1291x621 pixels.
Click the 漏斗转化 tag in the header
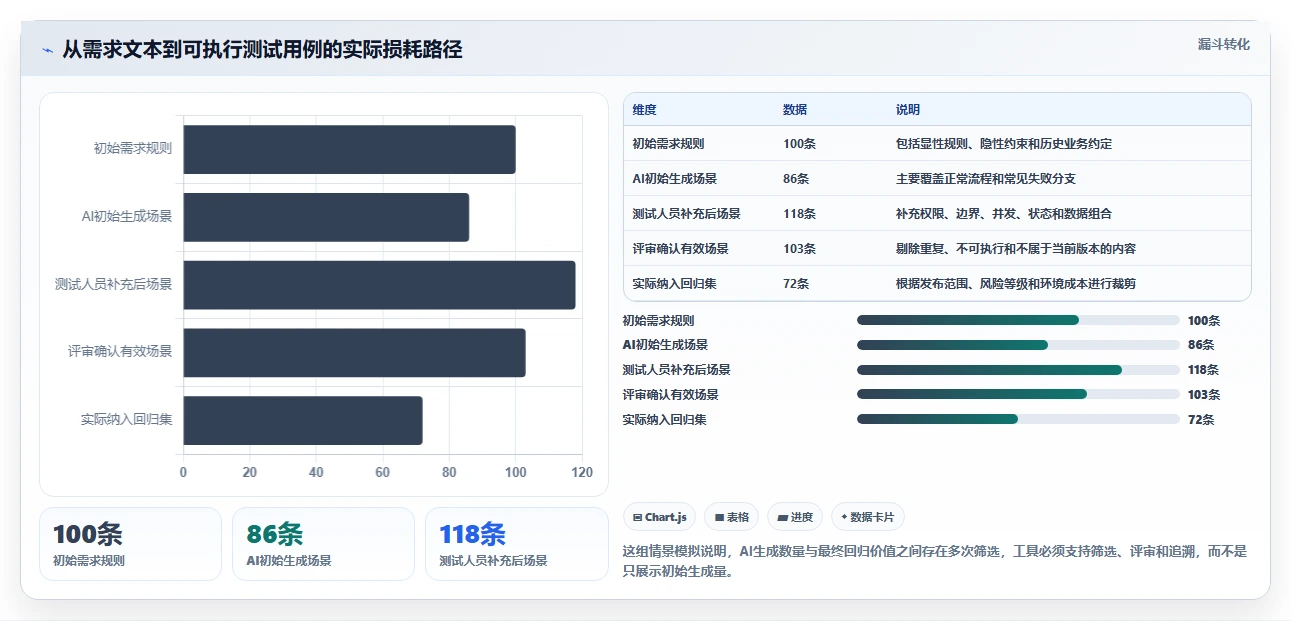pyautogui.click(x=1224, y=45)
